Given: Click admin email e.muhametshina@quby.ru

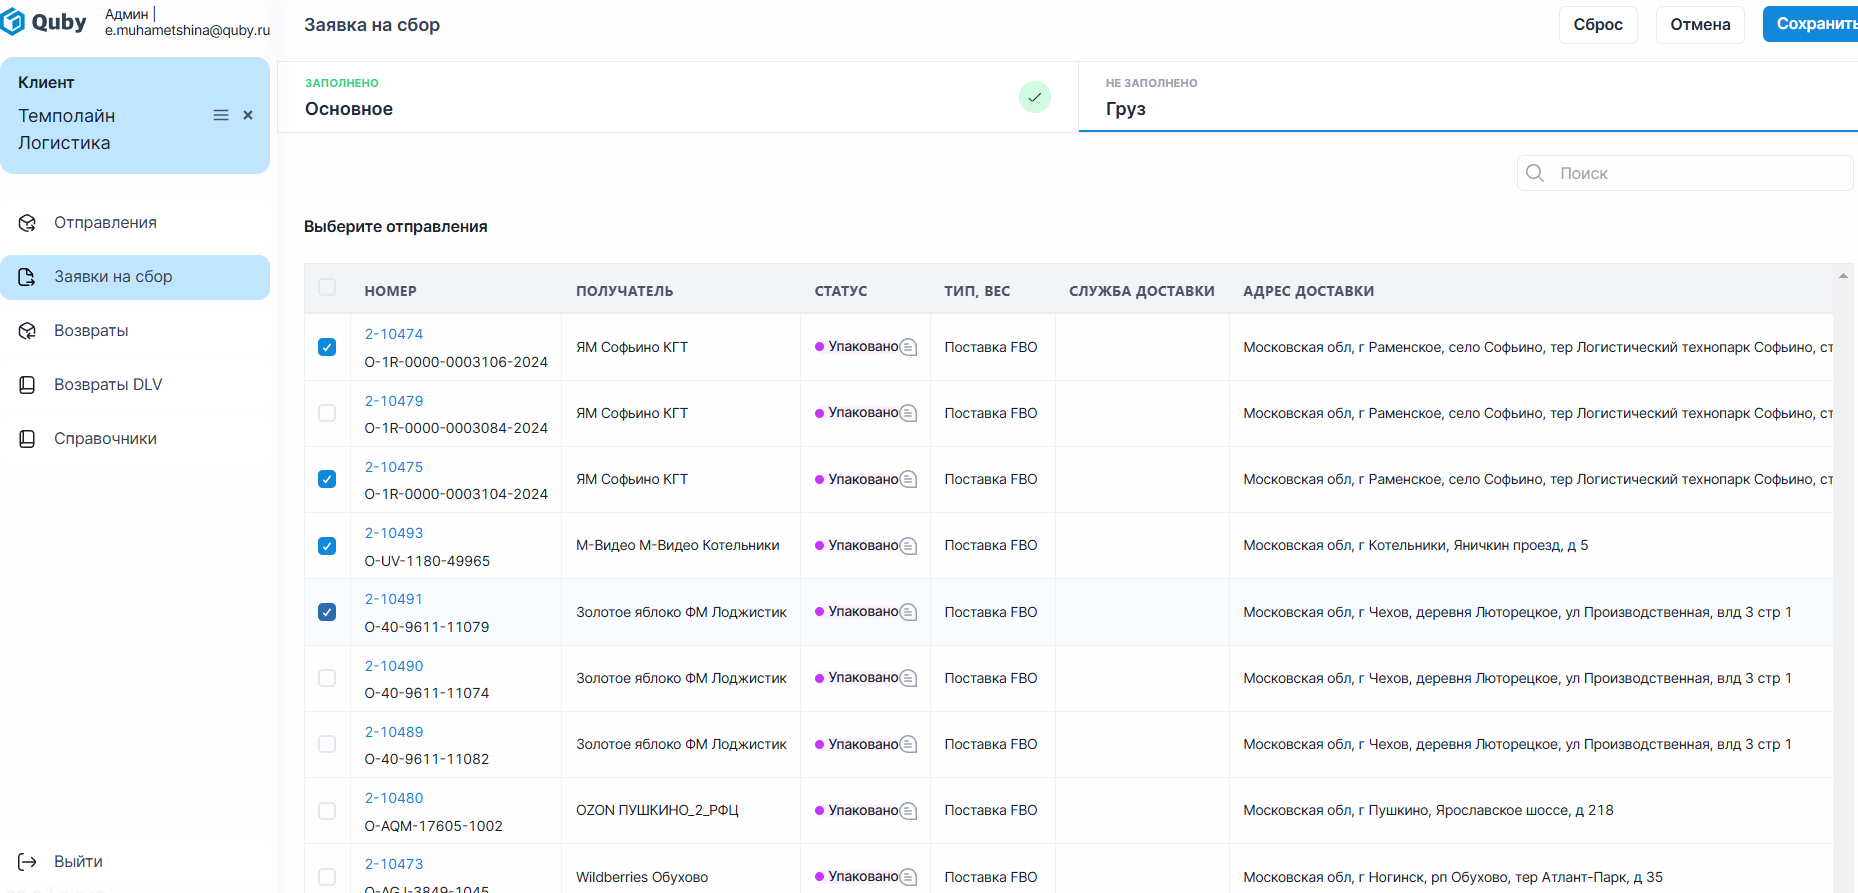Looking at the screenshot, I should pos(188,31).
